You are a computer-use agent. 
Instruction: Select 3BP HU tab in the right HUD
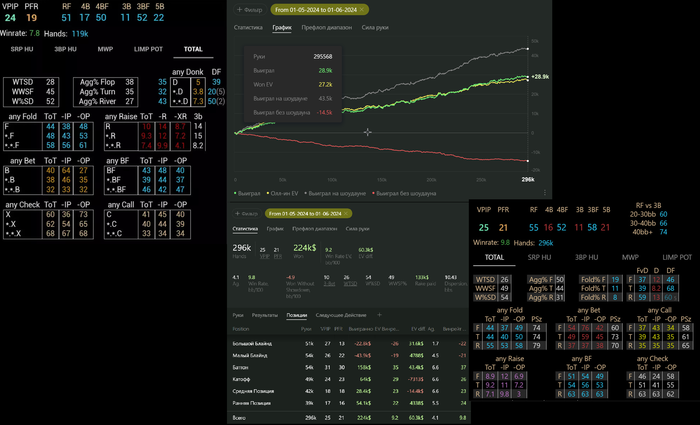586,257
